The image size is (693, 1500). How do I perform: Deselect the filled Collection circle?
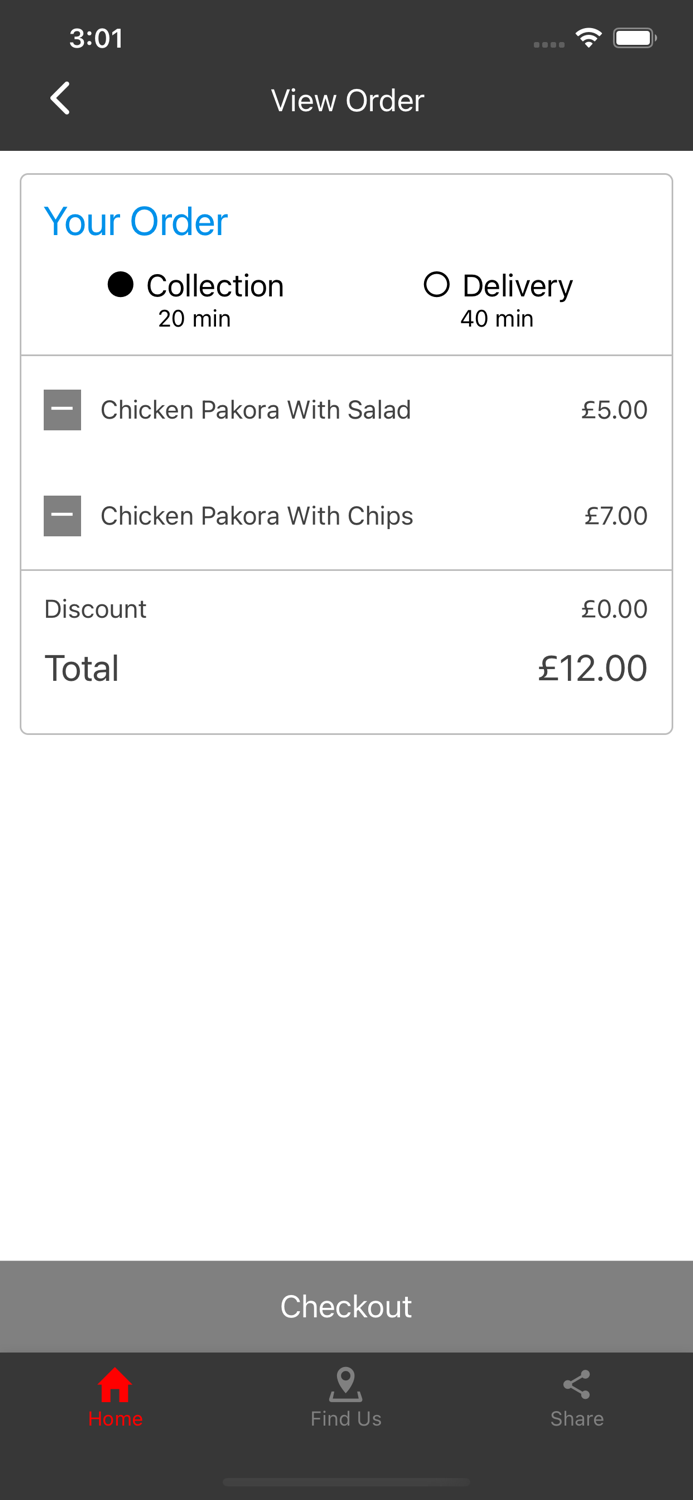coord(121,285)
